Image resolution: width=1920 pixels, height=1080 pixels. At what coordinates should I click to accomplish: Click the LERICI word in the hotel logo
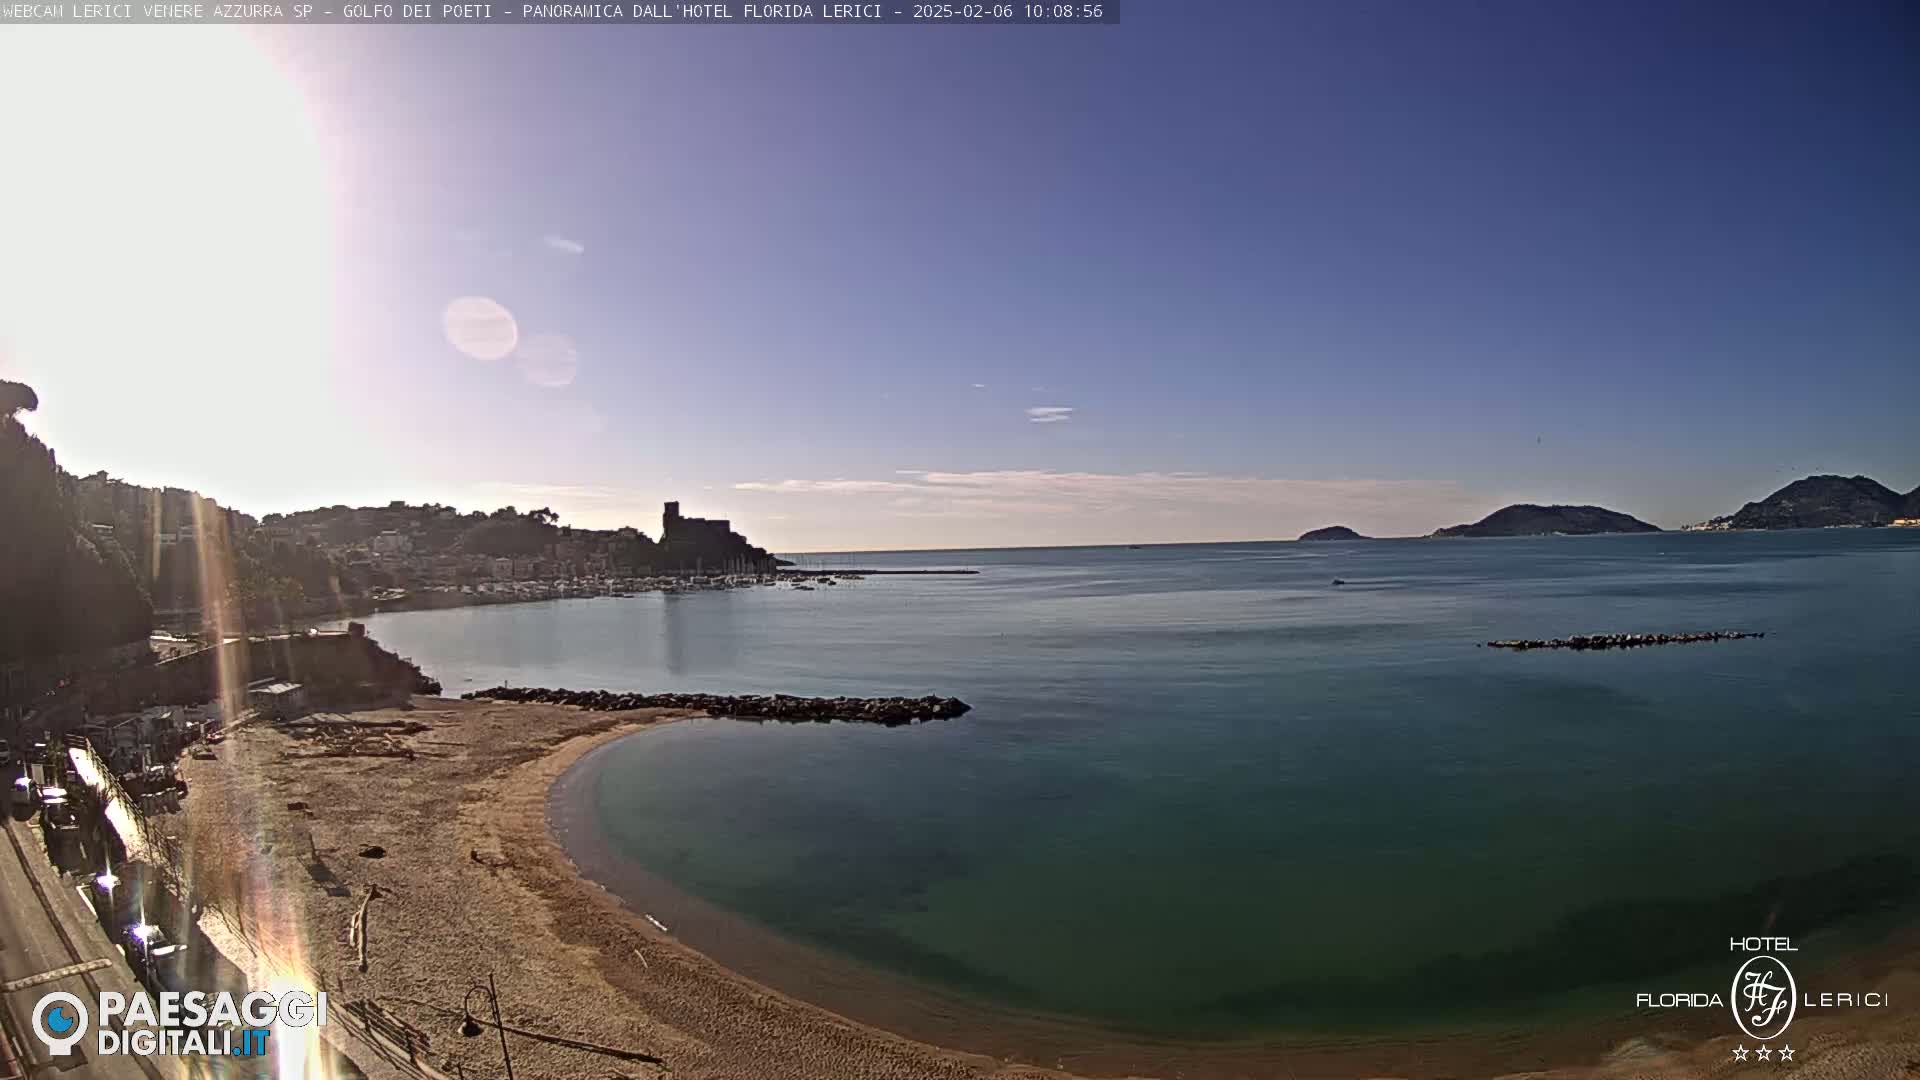pyautogui.click(x=1846, y=1000)
